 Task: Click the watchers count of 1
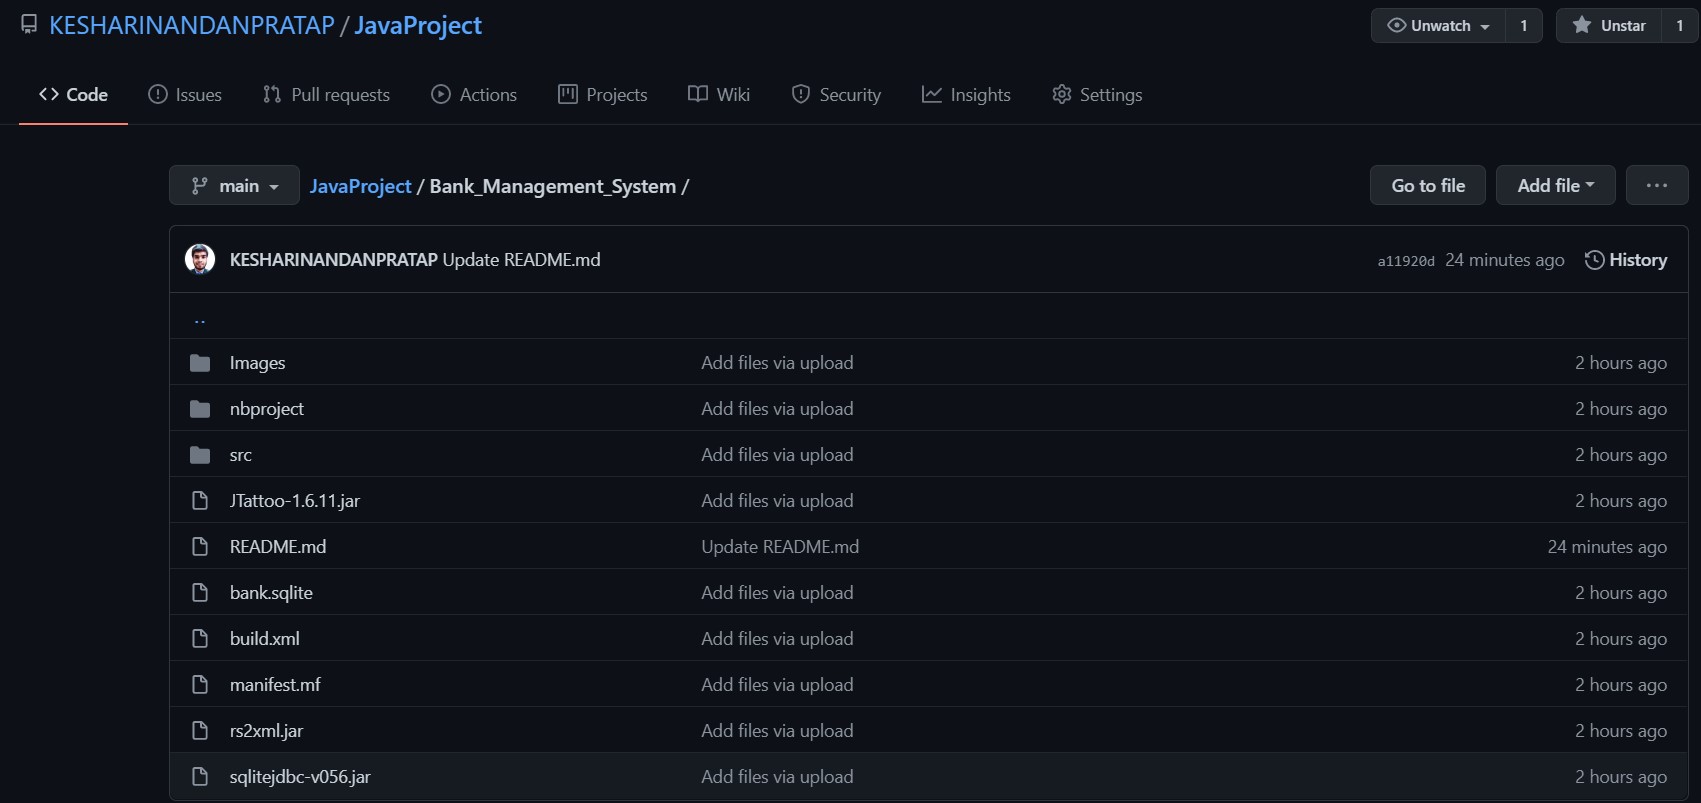click(x=1523, y=26)
